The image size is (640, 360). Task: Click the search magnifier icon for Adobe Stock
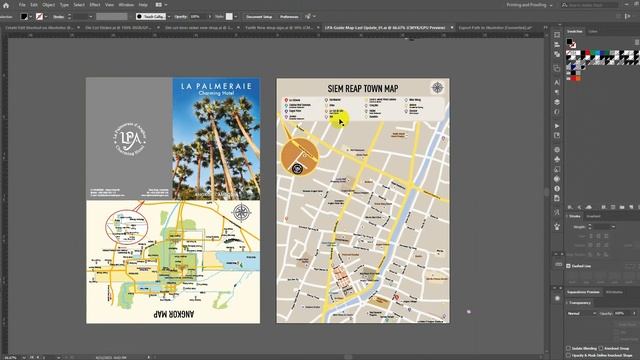click(564, 5)
